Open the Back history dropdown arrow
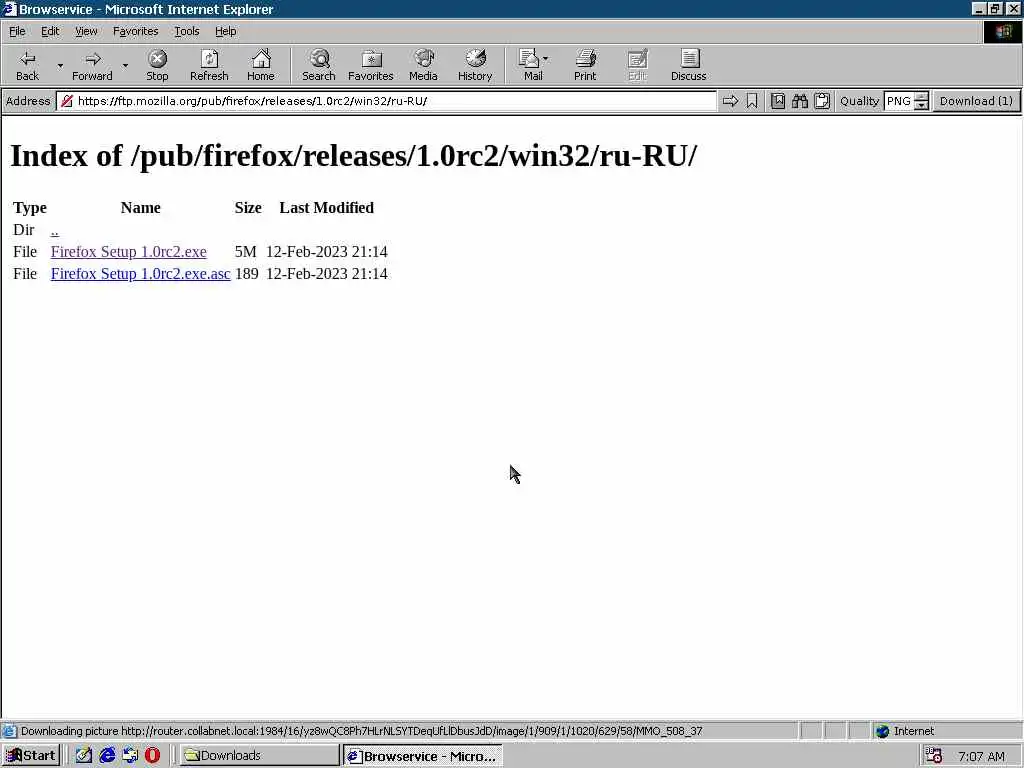The height and width of the screenshot is (768, 1024). pyautogui.click(x=60, y=65)
